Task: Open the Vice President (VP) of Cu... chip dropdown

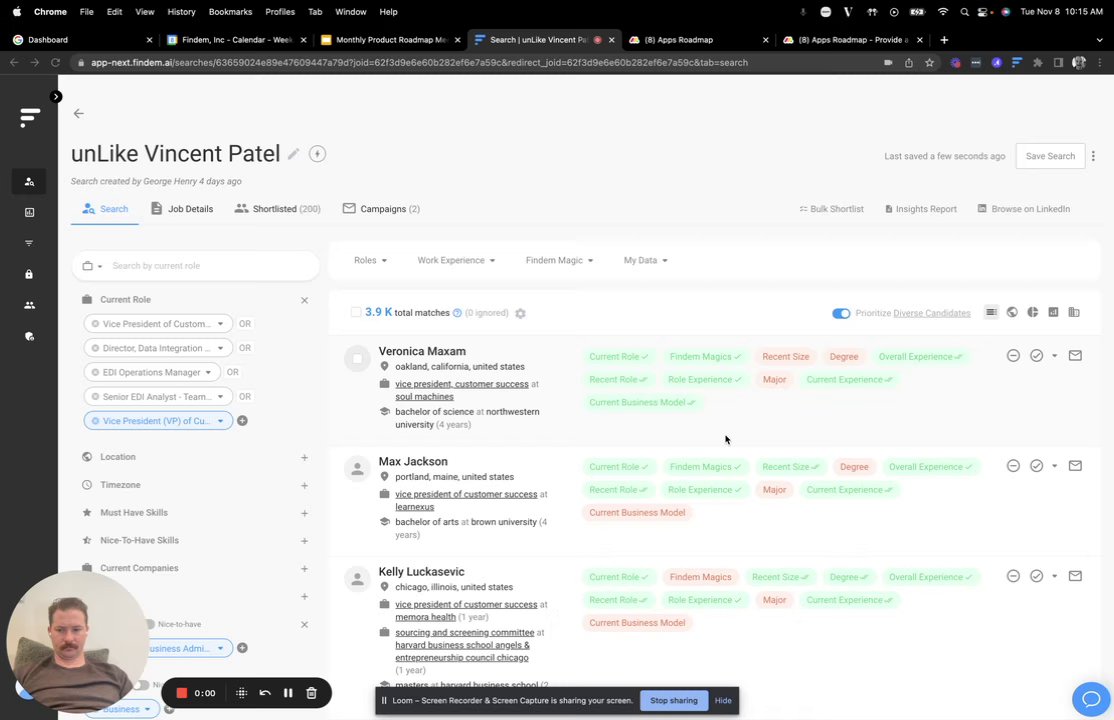Action: (x=220, y=421)
